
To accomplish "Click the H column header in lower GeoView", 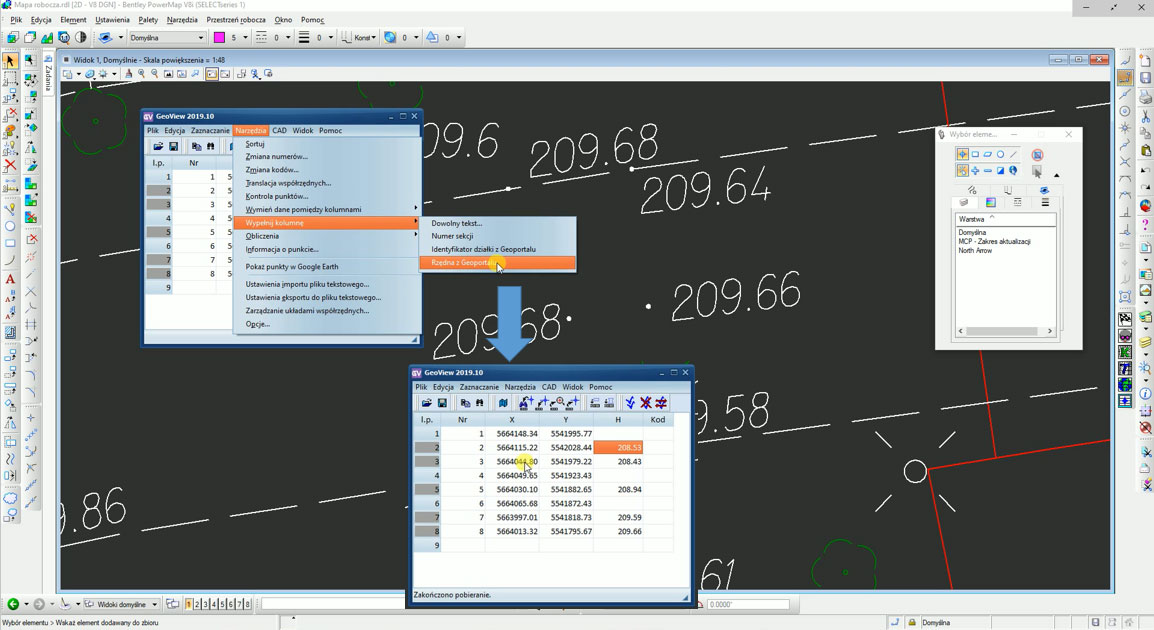I will click(x=618, y=420).
